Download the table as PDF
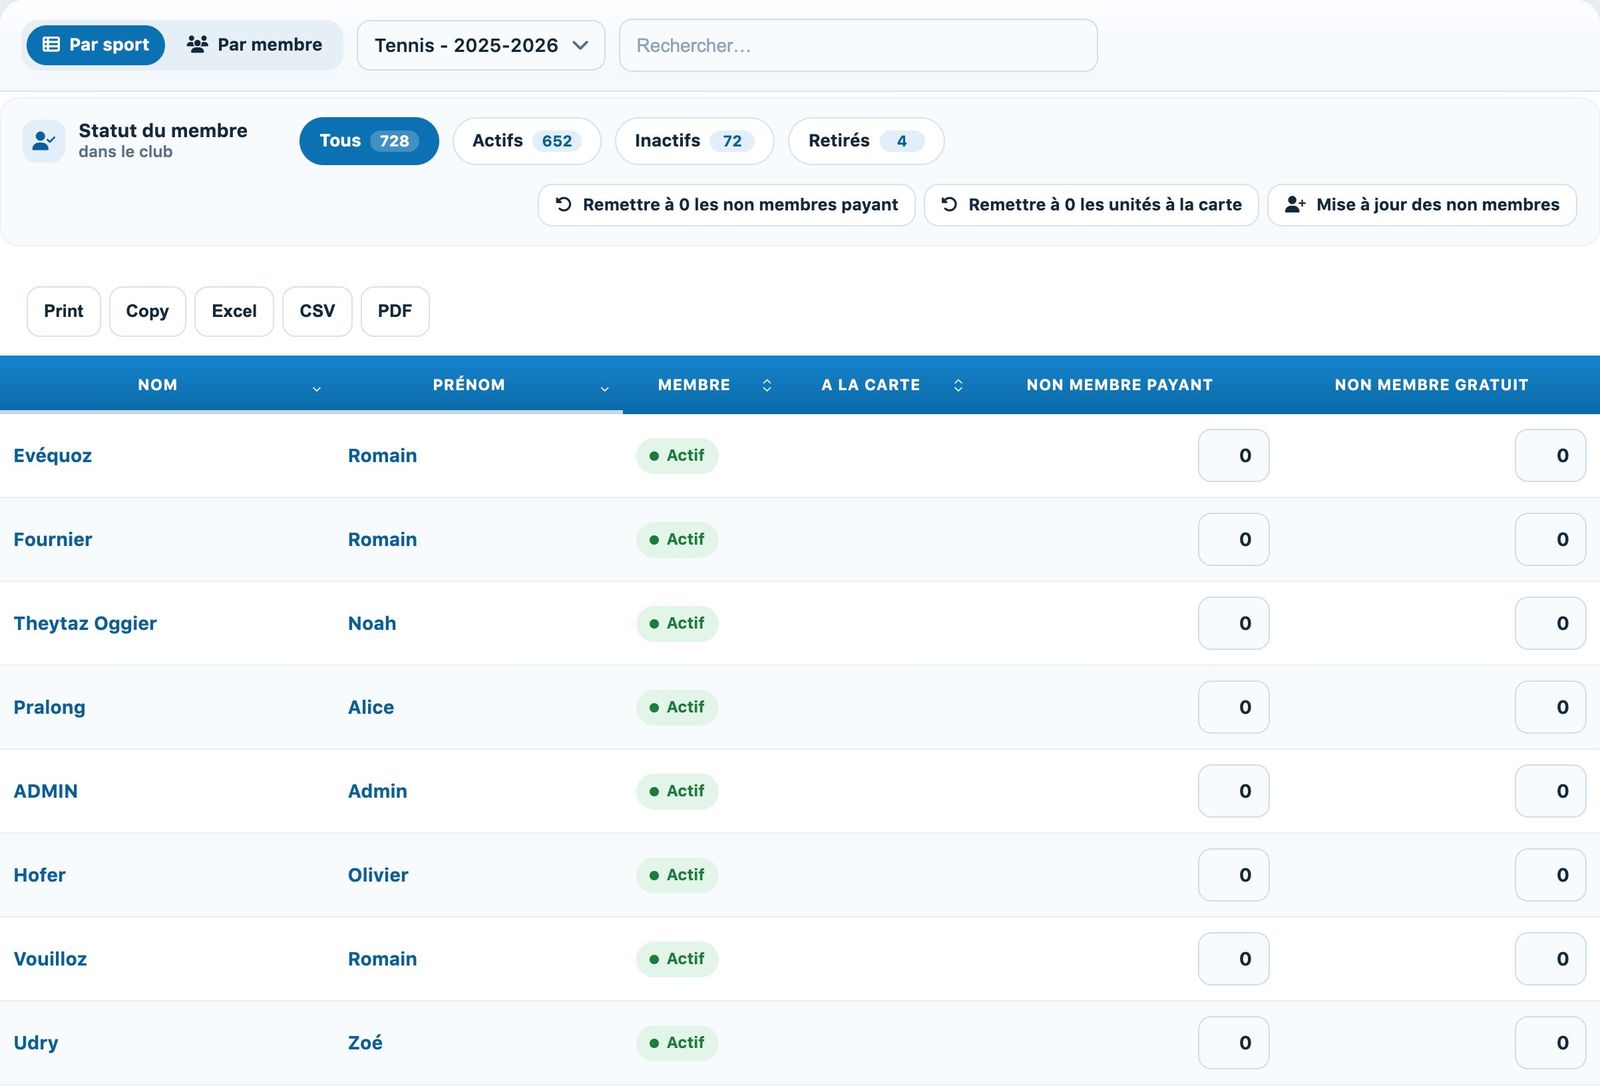This screenshot has width=1600, height=1092. point(395,311)
